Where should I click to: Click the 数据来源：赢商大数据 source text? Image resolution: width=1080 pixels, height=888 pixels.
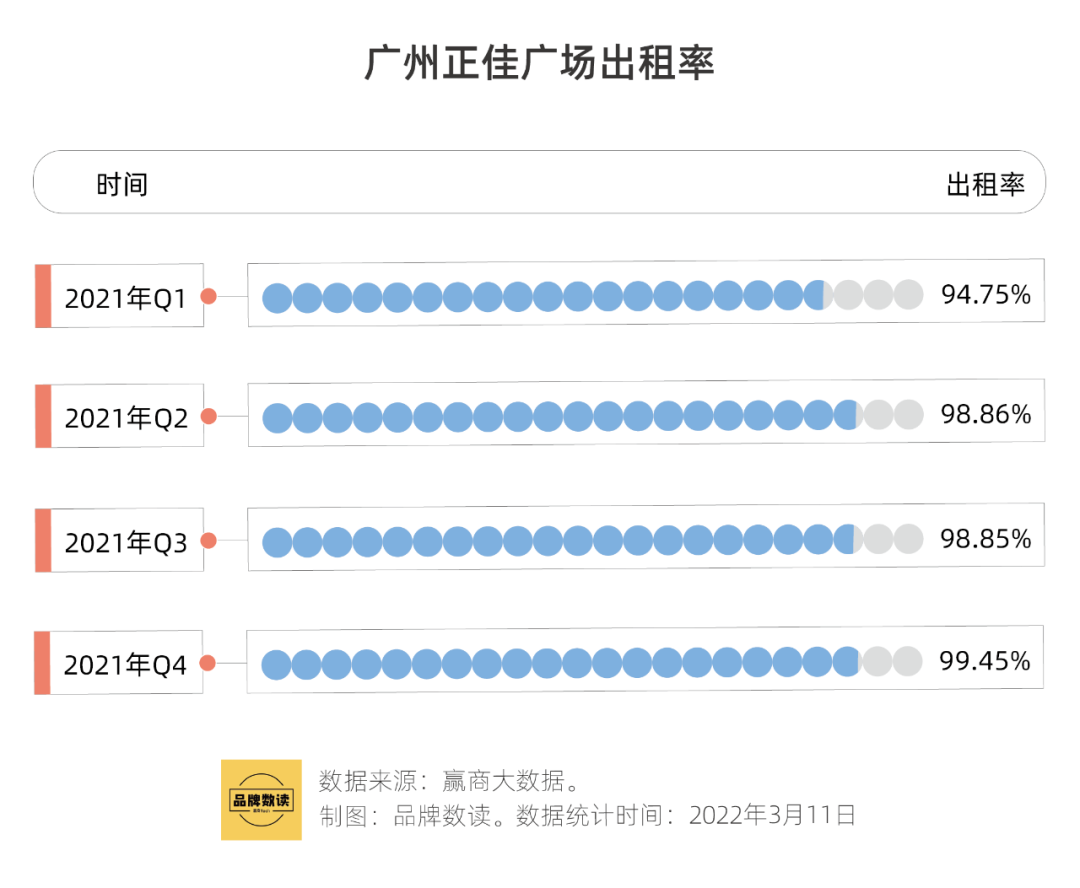click(449, 780)
